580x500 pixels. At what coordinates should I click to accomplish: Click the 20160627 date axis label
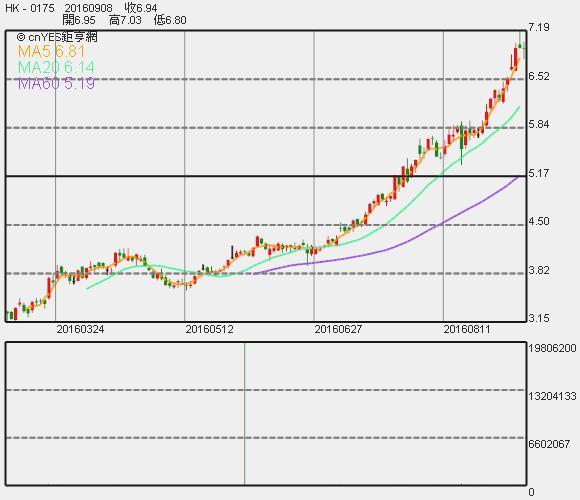coord(338,329)
